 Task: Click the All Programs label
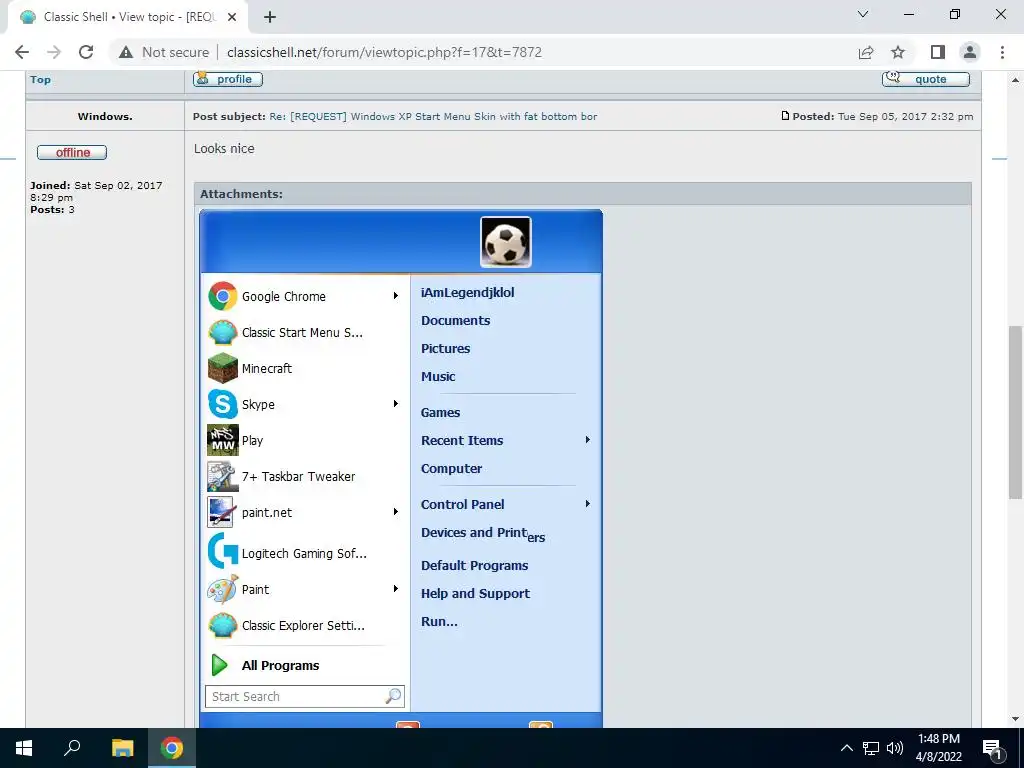pos(280,665)
